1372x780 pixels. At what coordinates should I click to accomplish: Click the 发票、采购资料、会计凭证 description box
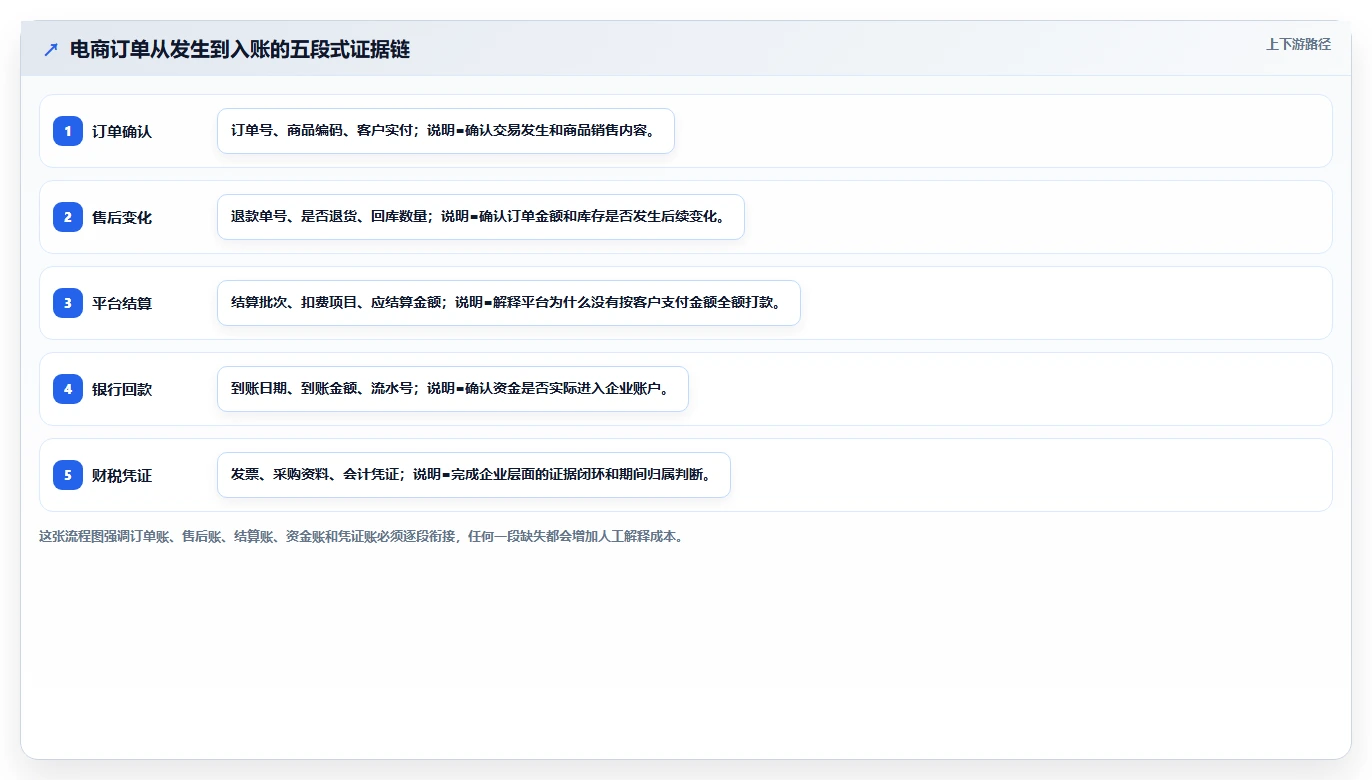(x=474, y=475)
